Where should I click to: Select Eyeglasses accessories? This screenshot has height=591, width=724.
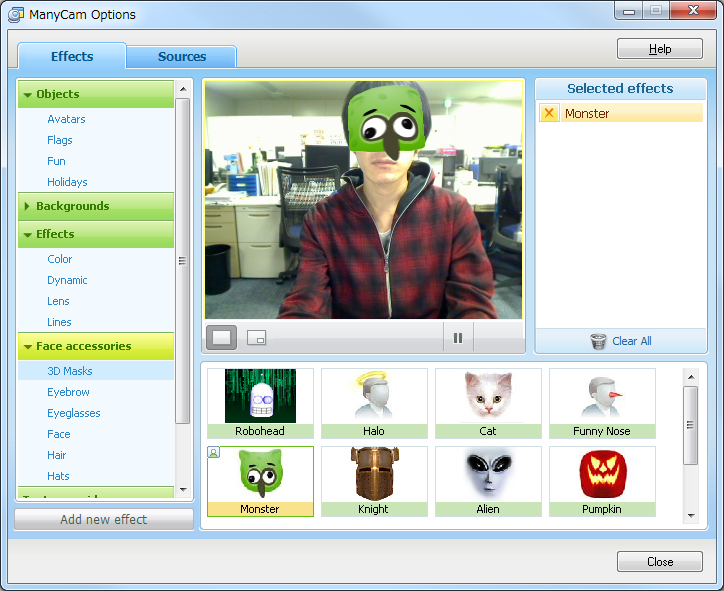(74, 413)
